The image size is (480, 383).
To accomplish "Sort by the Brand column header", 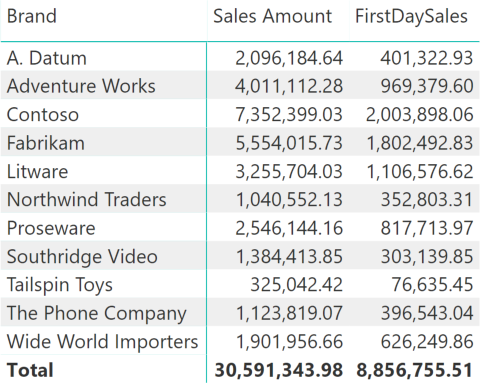I will [32, 16].
